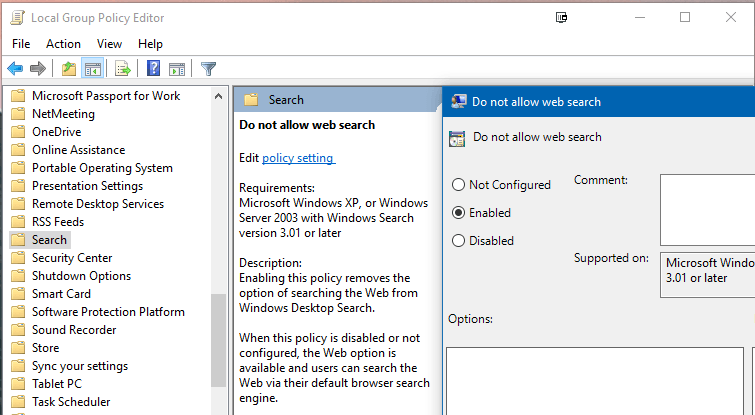Click the policy dialog title bar icon
Image resolution: width=755 pixels, height=415 pixels.
click(x=458, y=102)
